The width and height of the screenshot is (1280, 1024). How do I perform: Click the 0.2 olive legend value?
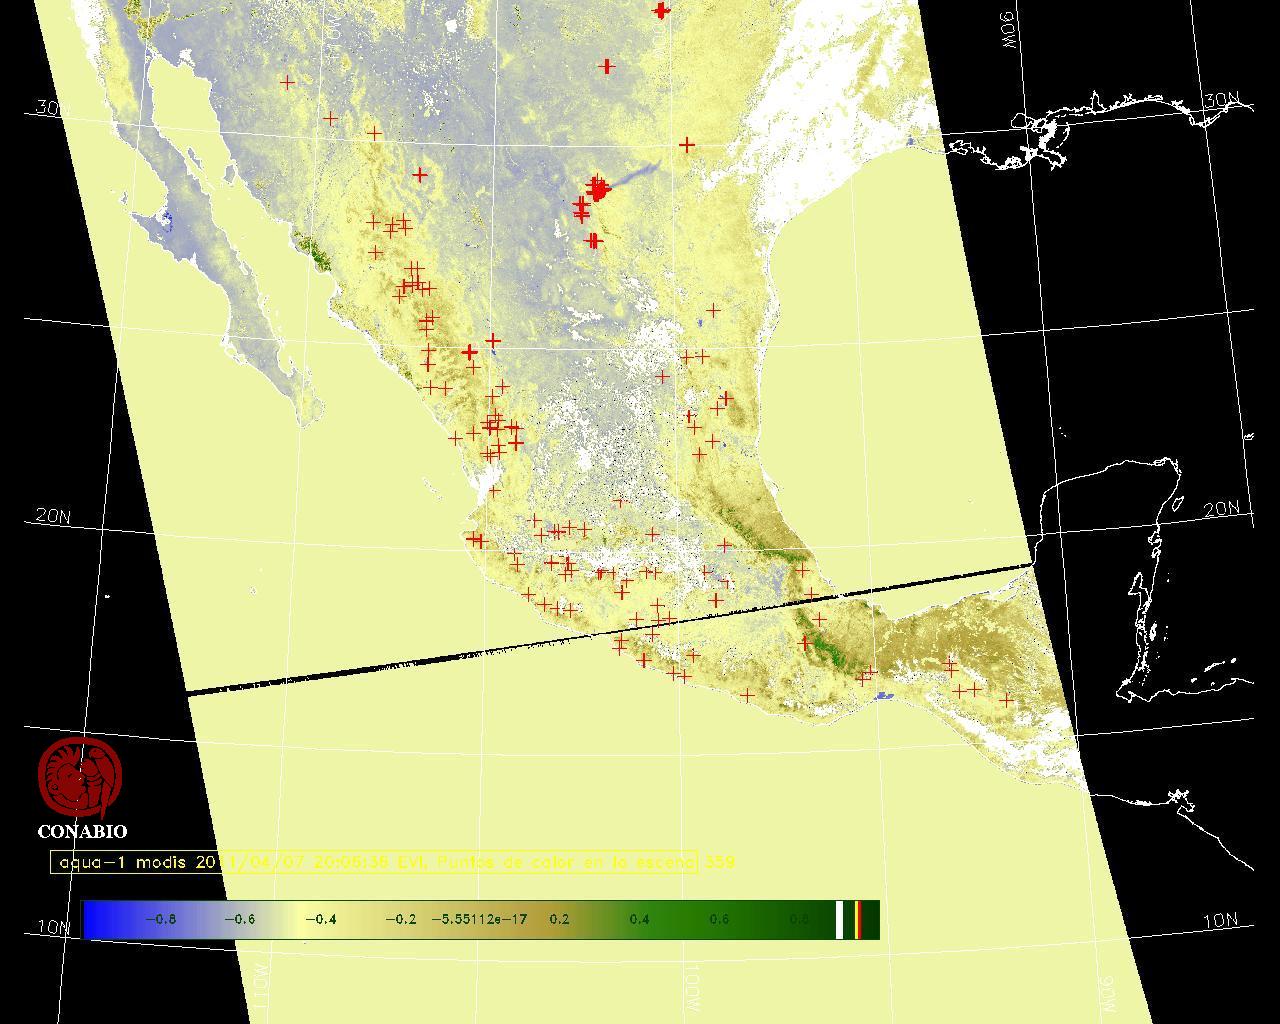tap(559, 920)
